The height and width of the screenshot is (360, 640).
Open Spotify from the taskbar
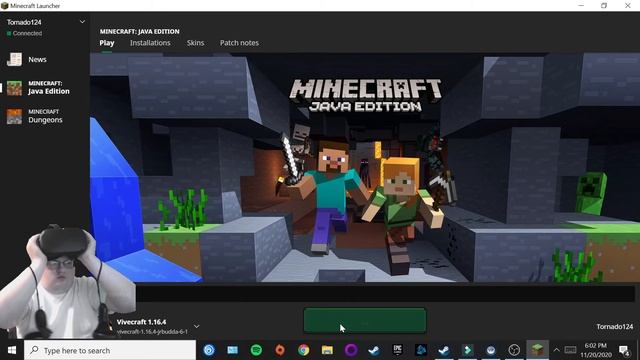(256, 350)
